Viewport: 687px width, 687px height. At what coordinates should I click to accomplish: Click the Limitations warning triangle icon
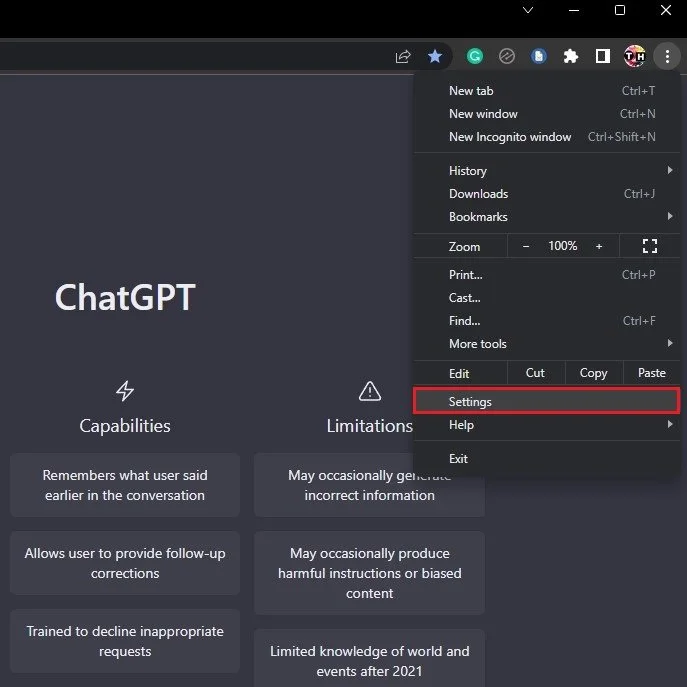(x=370, y=391)
